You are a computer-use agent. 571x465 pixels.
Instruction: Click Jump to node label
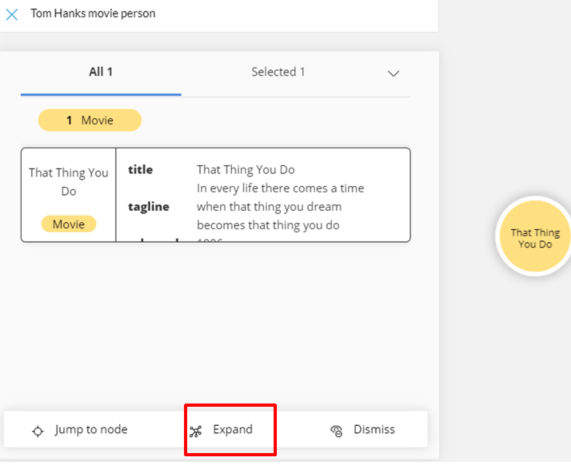point(91,429)
